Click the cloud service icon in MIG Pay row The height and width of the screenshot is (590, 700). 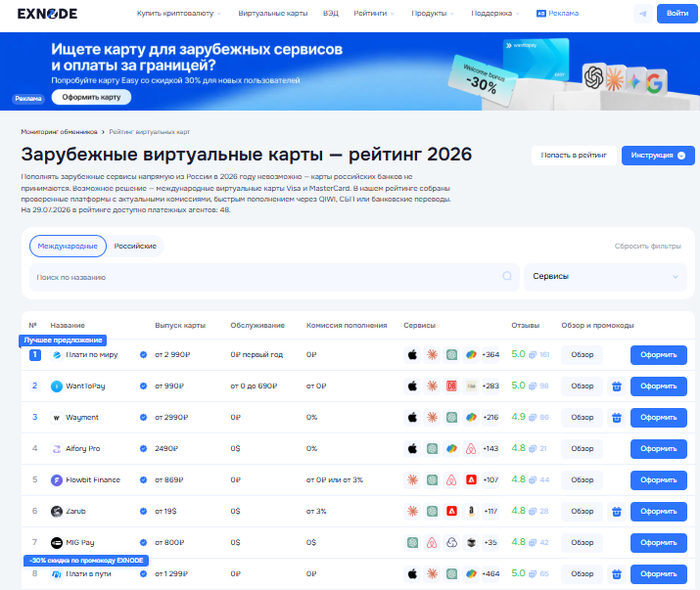pos(452,543)
